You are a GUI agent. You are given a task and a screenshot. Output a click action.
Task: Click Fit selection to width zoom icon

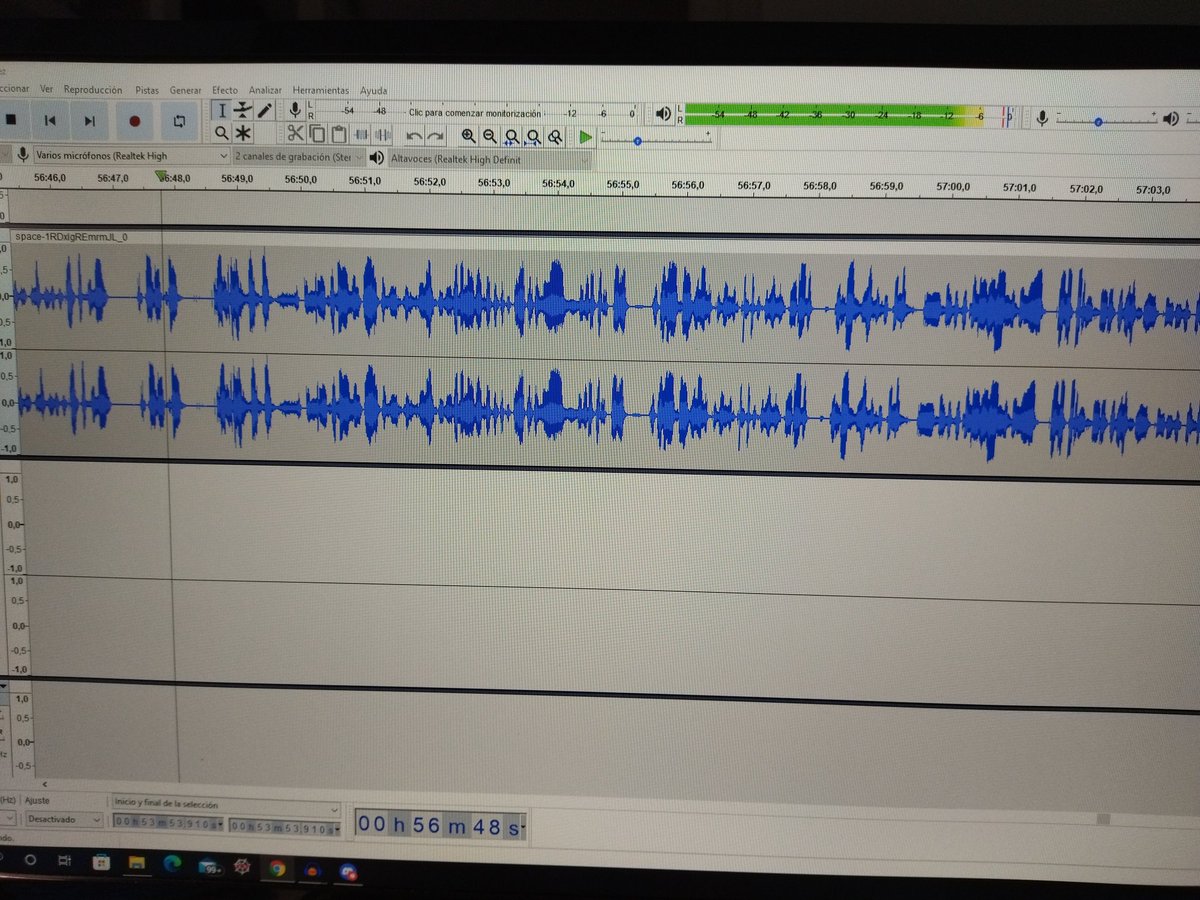click(512, 136)
